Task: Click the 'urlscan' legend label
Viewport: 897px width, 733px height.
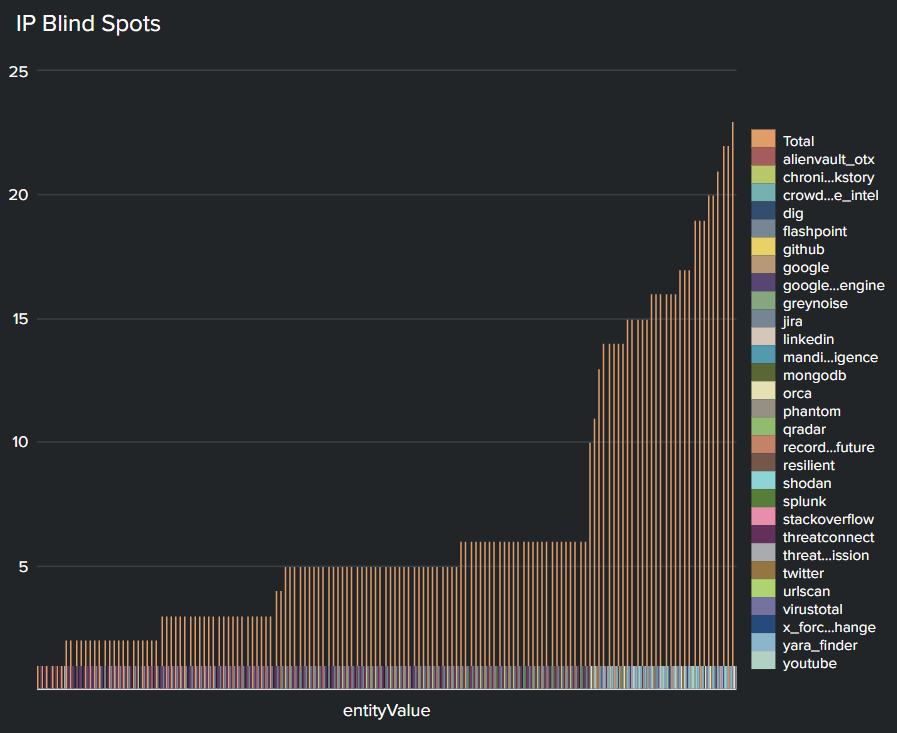Action: [x=806, y=592]
